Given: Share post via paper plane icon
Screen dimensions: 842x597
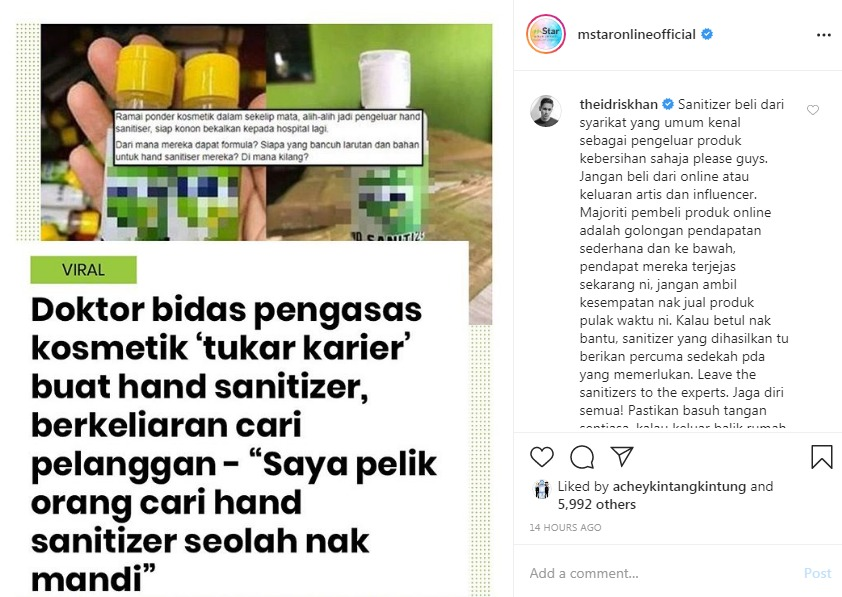Looking at the screenshot, I should tap(622, 456).
